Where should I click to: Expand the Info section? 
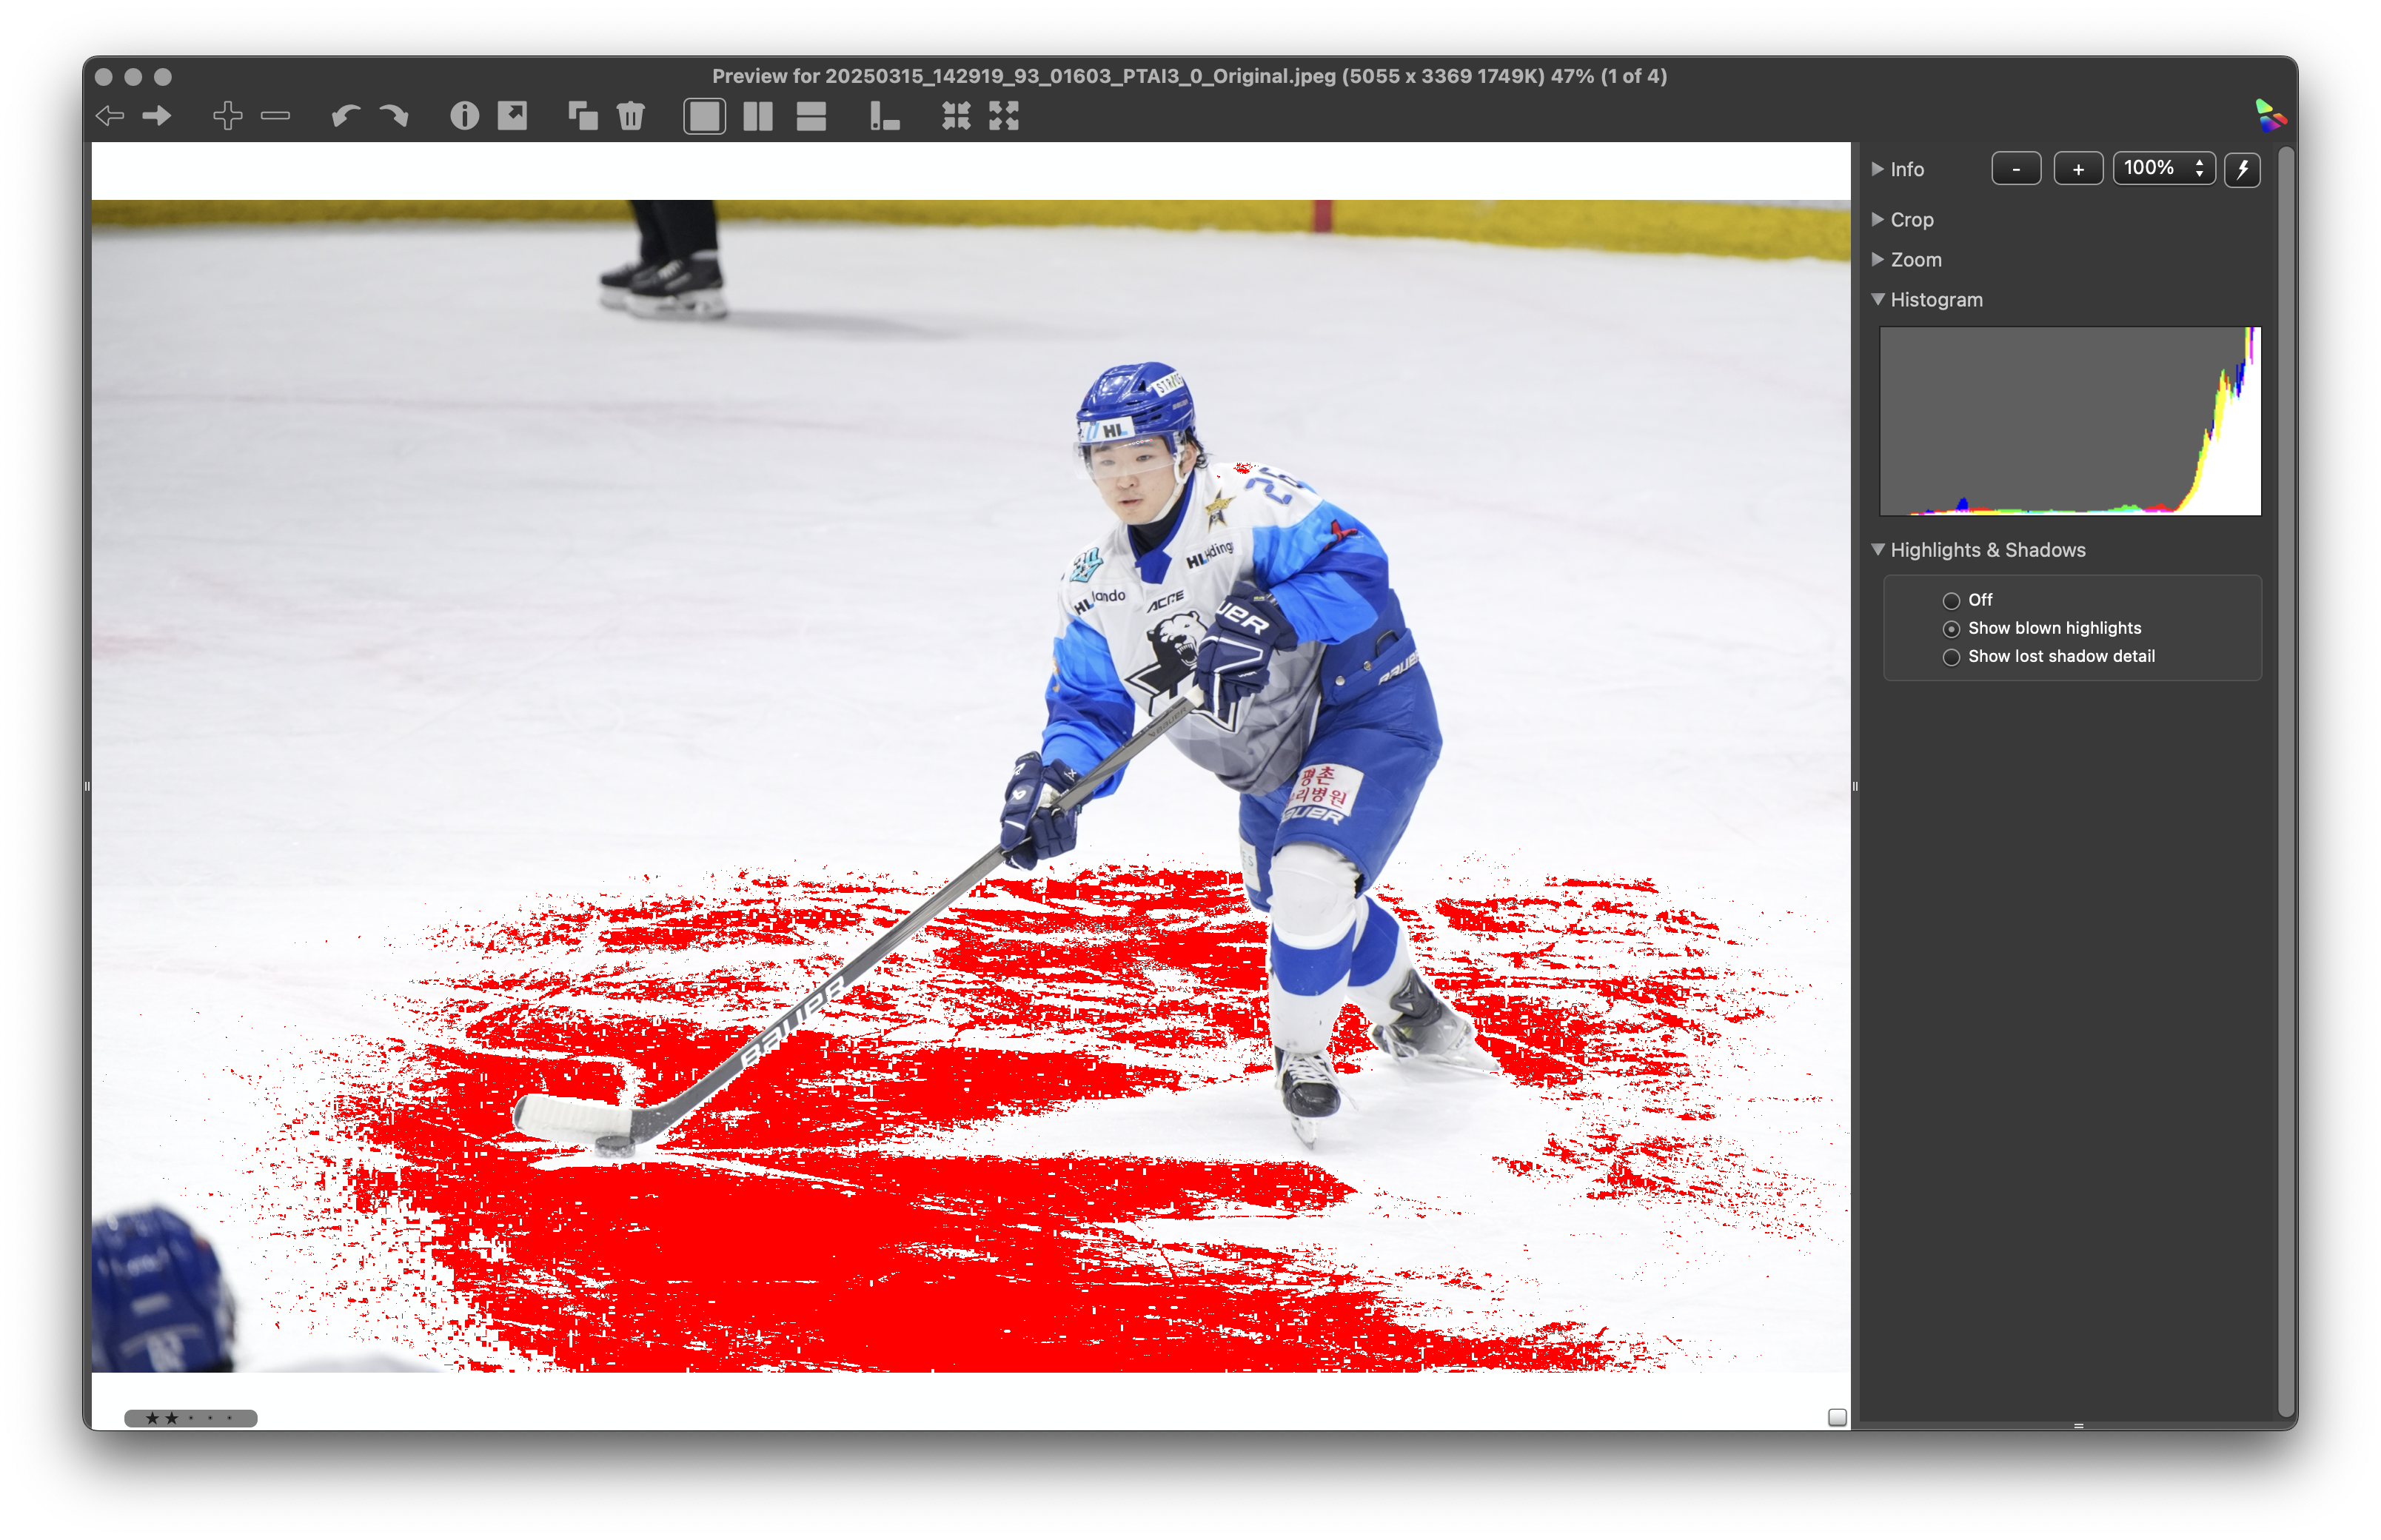1878,169
